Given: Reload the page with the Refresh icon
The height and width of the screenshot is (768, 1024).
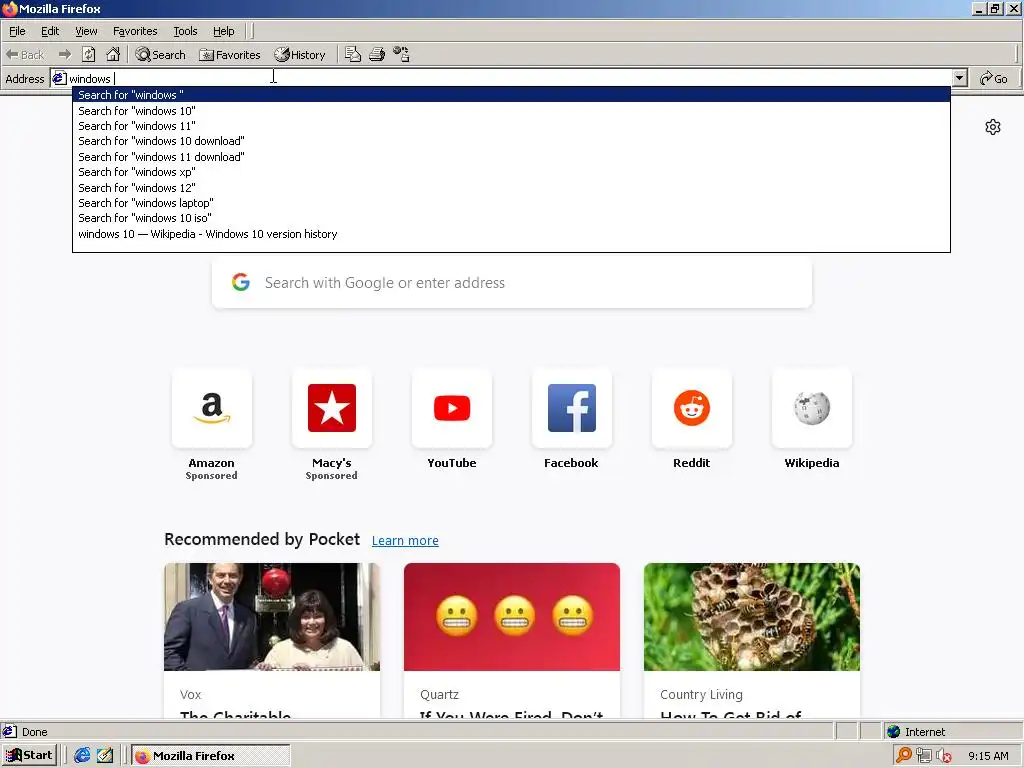Looking at the screenshot, I should [x=89, y=55].
